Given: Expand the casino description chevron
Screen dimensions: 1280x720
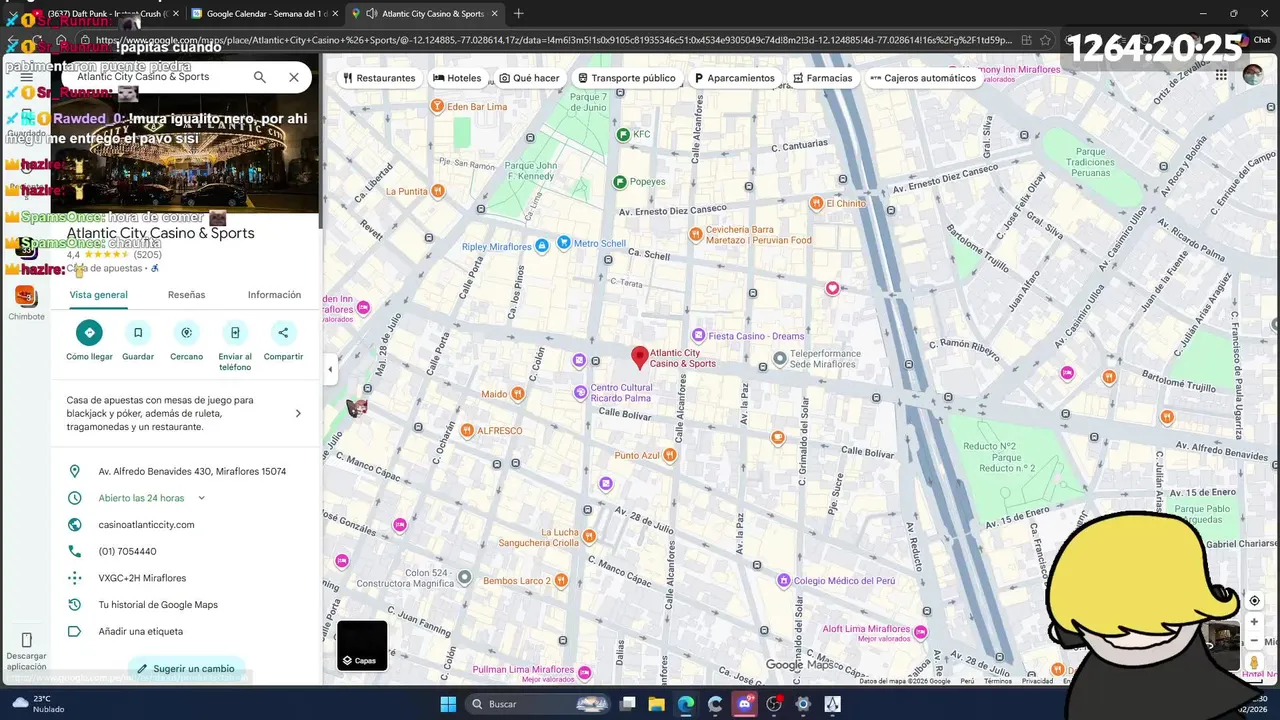Looking at the screenshot, I should point(298,413).
